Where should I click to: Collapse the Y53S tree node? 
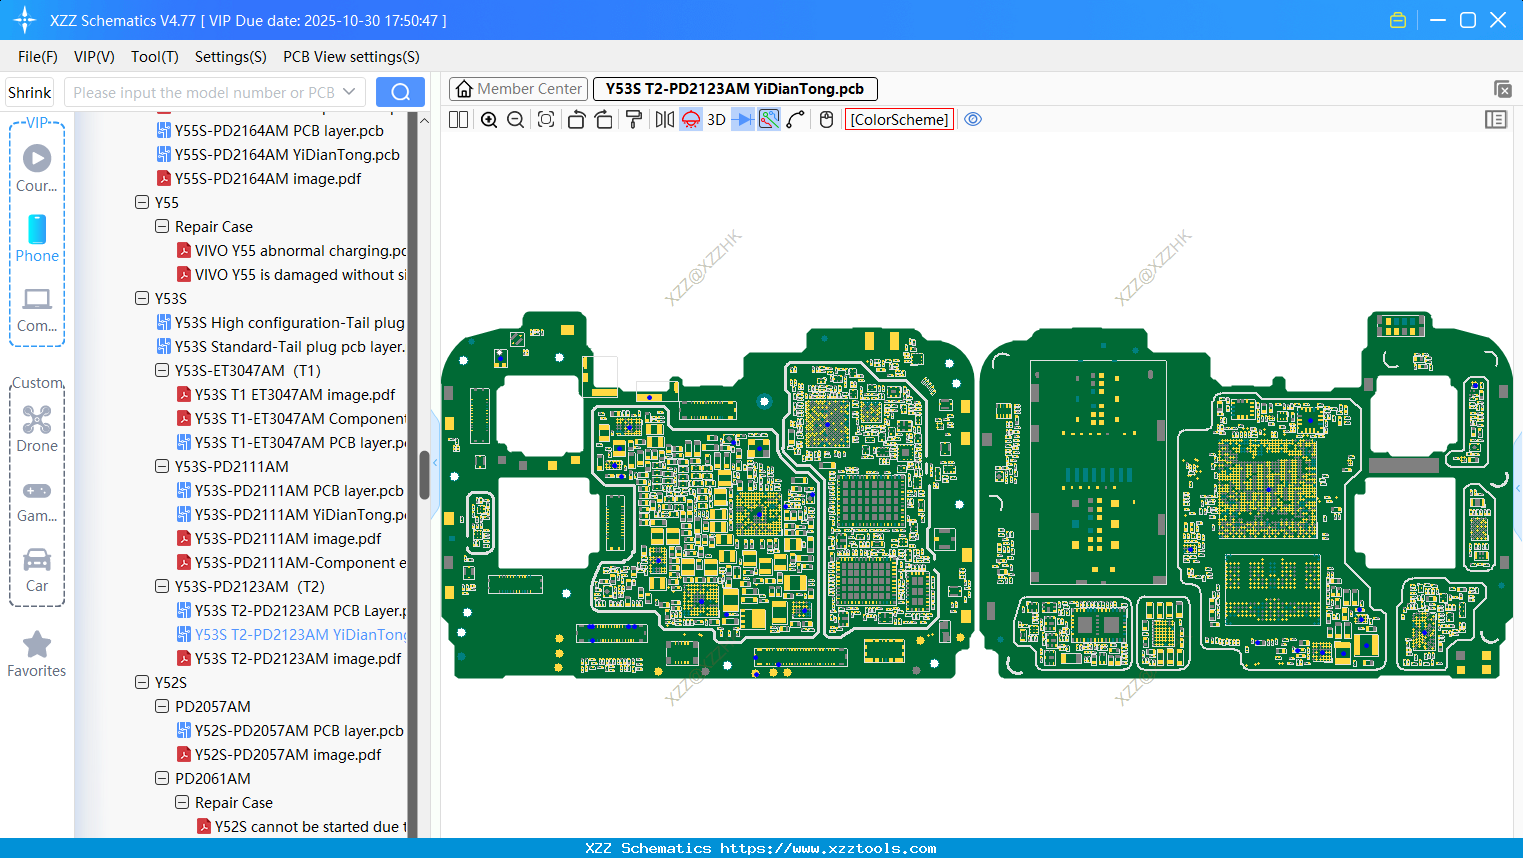point(142,299)
